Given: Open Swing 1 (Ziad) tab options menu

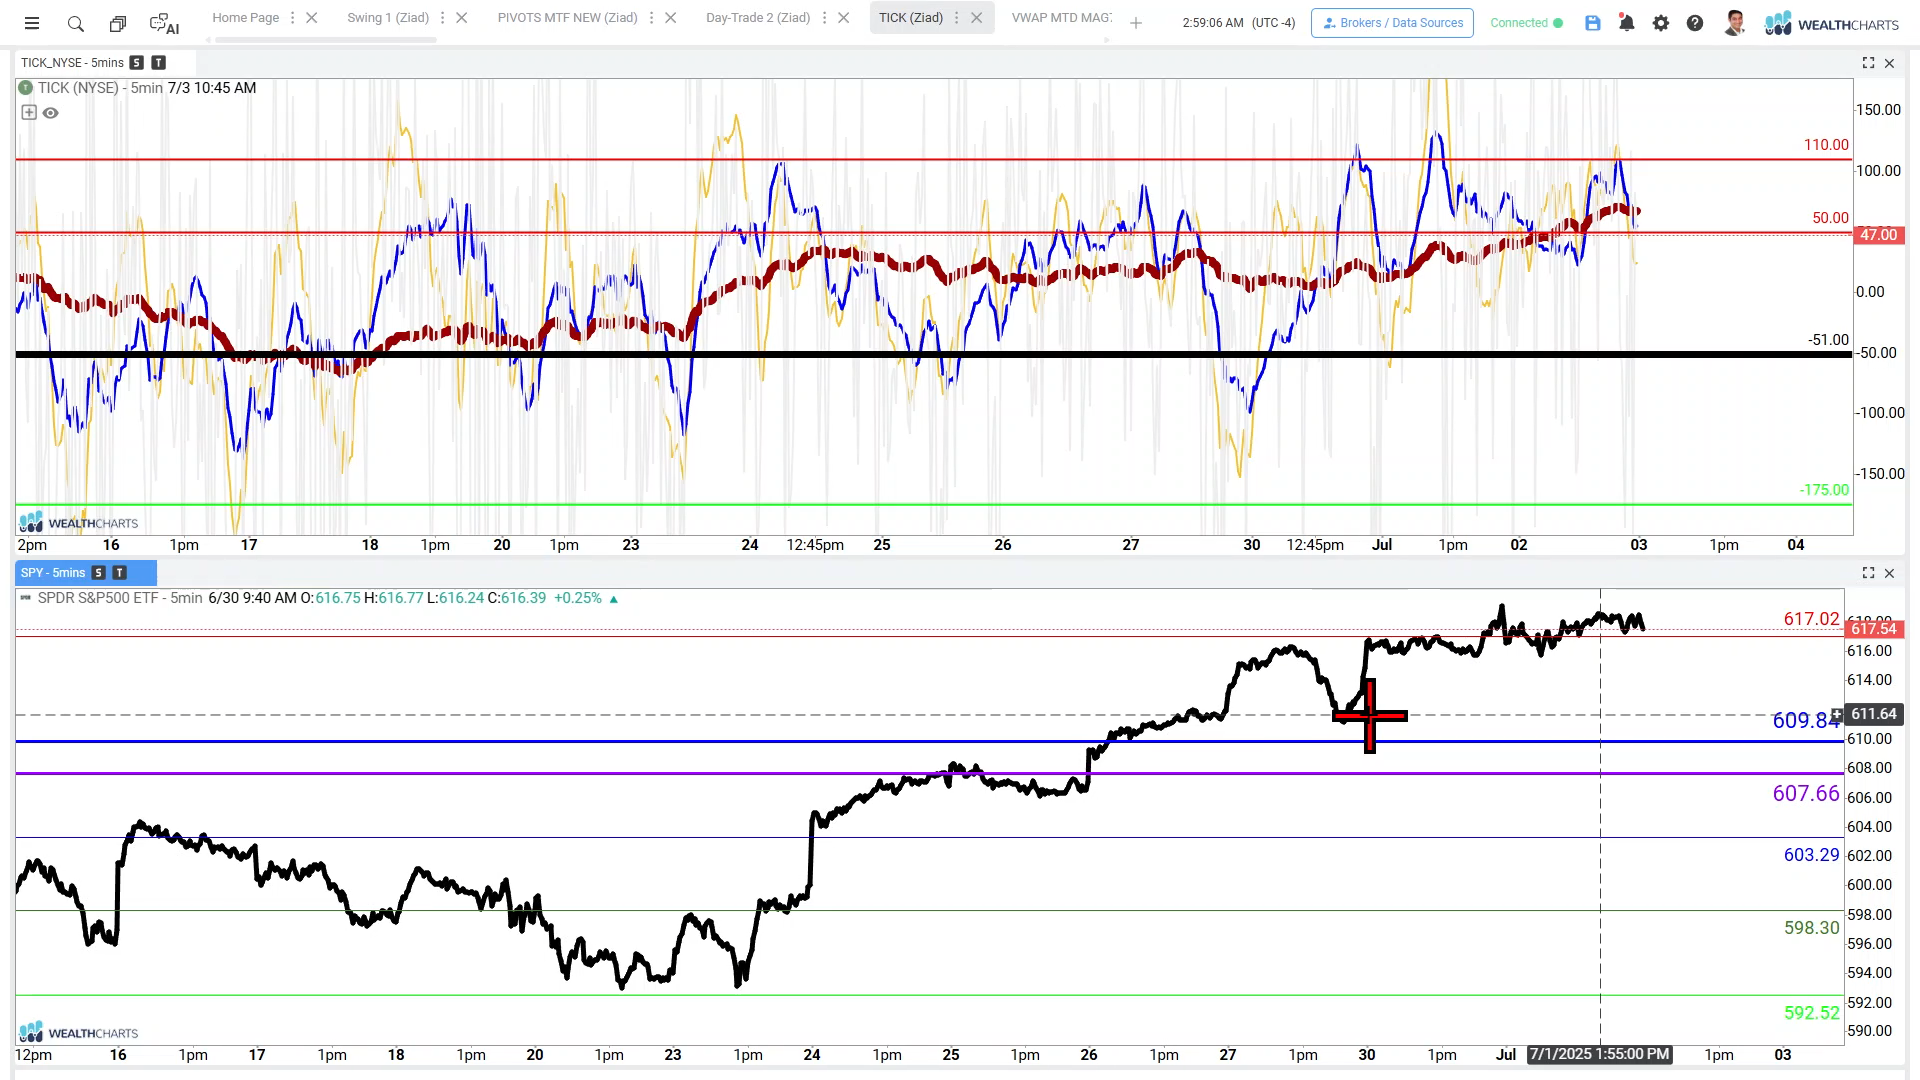Looking at the screenshot, I should (x=442, y=18).
